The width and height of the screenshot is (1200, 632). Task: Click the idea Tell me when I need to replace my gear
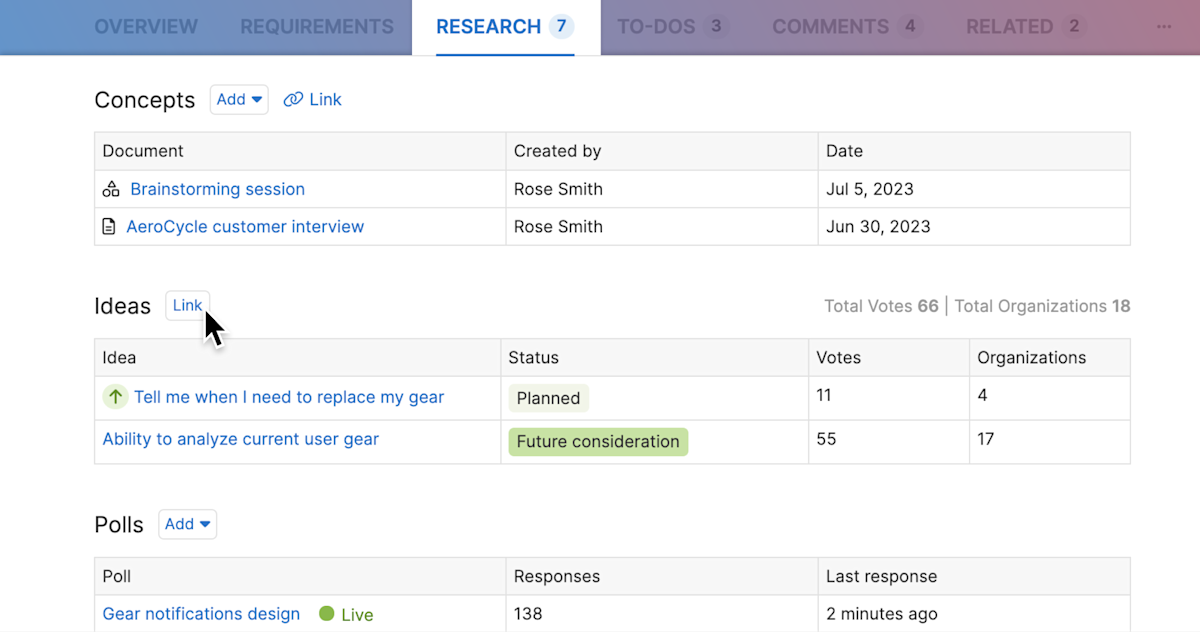click(x=290, y=397)
